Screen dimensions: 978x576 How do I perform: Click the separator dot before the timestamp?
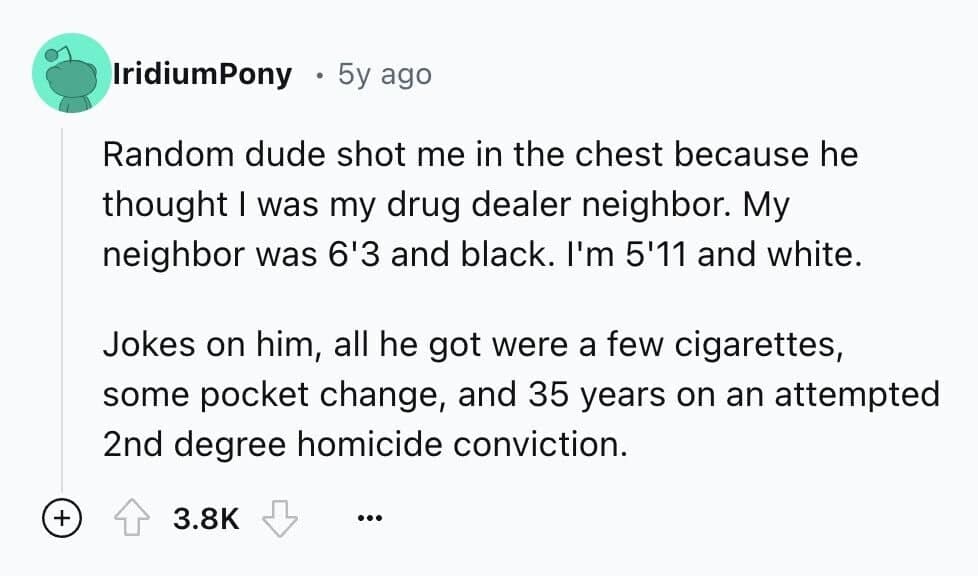point(317,74)
